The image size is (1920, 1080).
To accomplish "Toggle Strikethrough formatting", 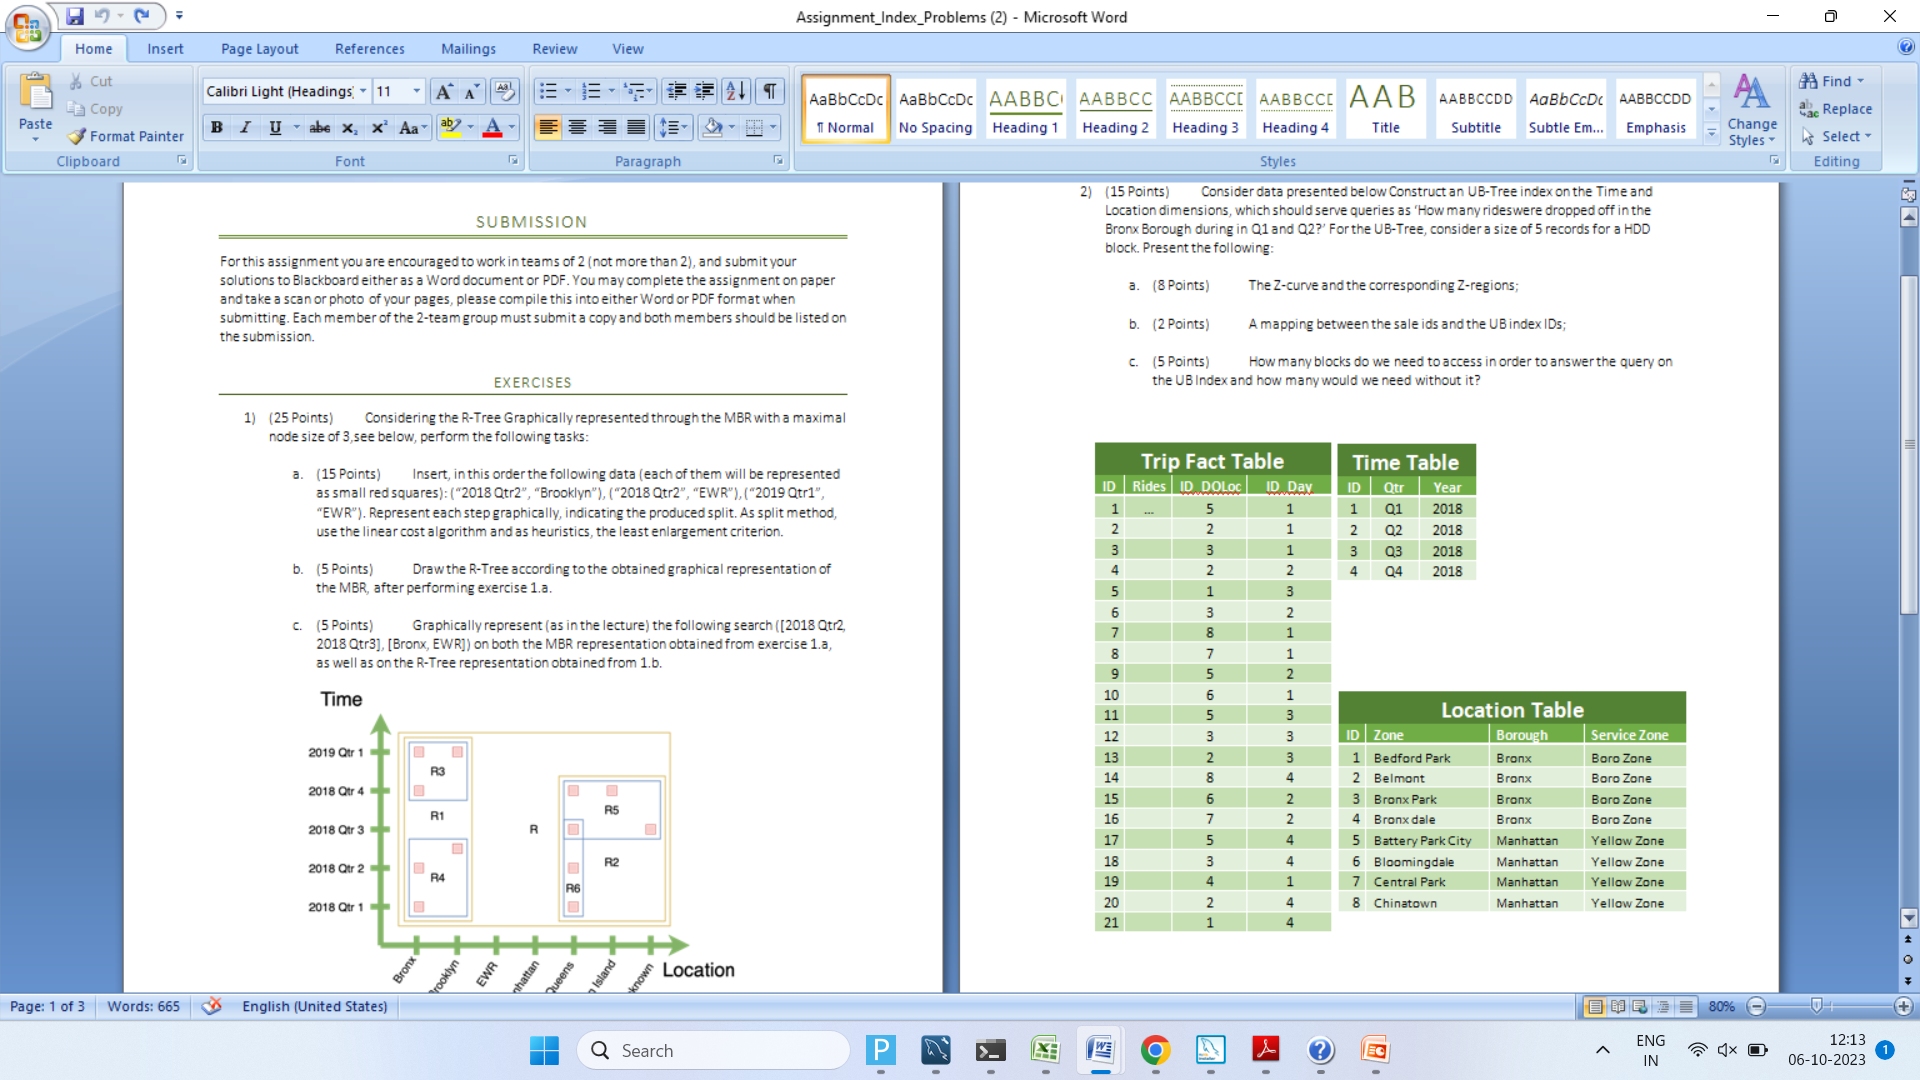I will coord(319,127).
